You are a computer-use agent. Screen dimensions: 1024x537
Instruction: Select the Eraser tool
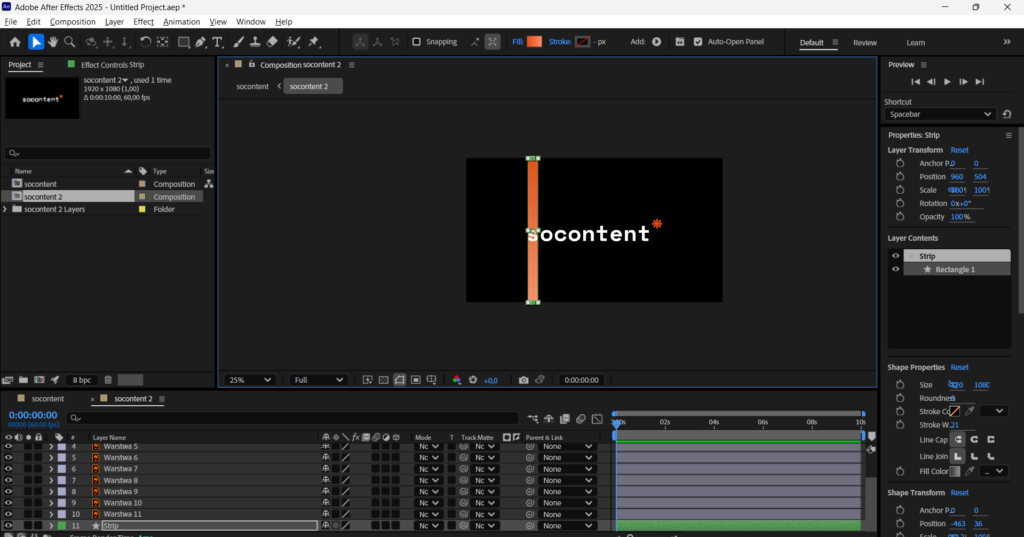(x=272, y=42)
